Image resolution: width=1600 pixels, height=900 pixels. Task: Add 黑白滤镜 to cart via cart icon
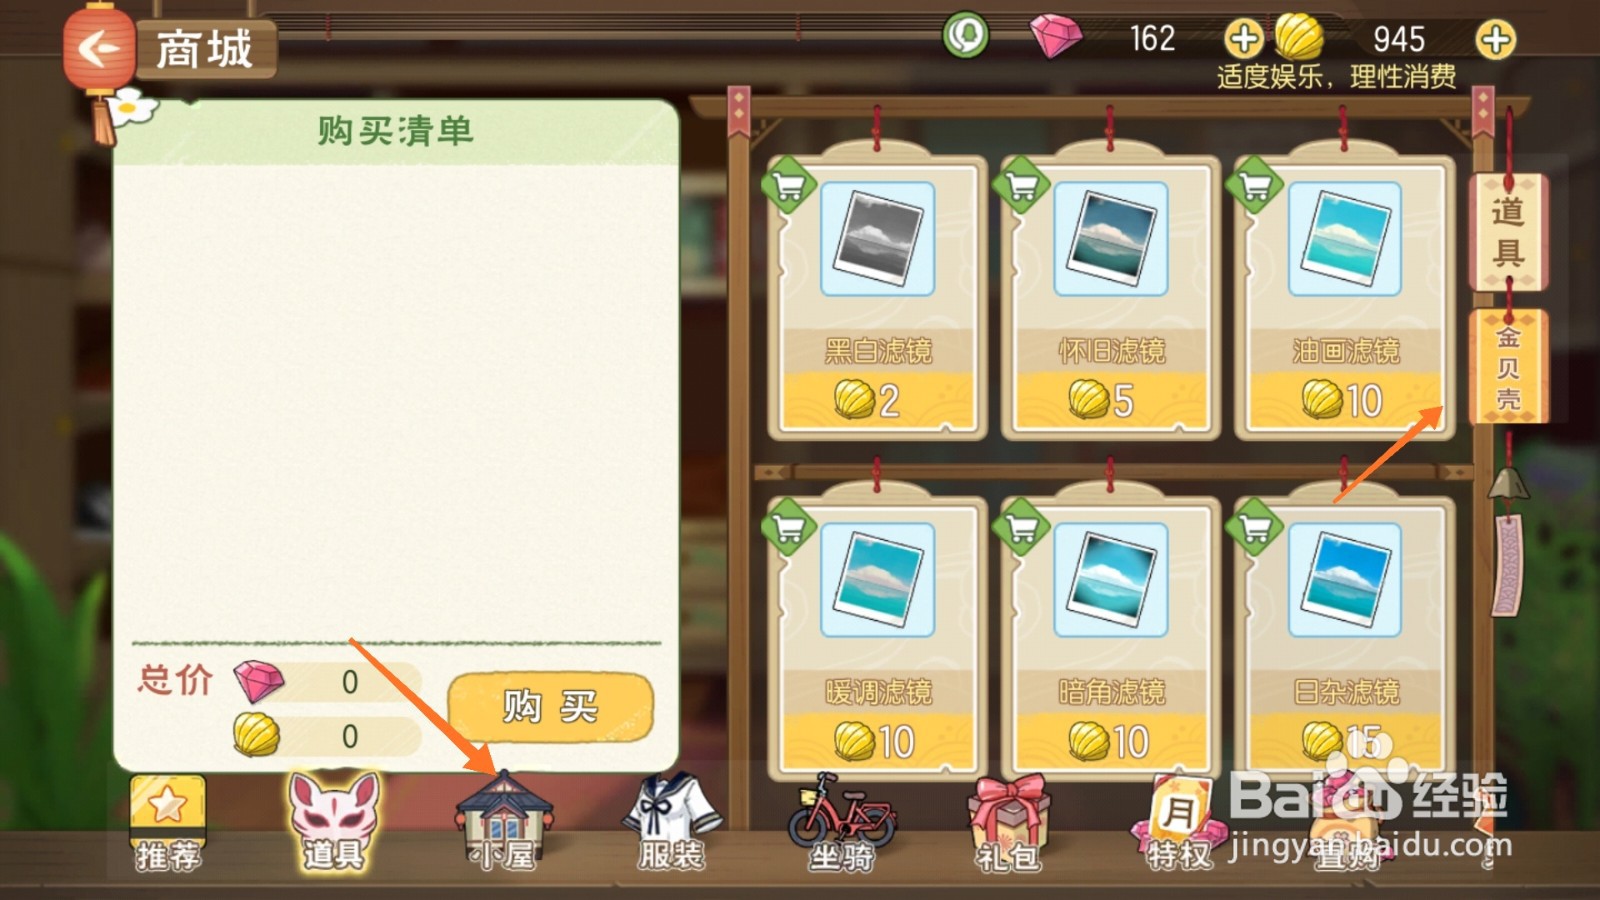tap(789, 186)
